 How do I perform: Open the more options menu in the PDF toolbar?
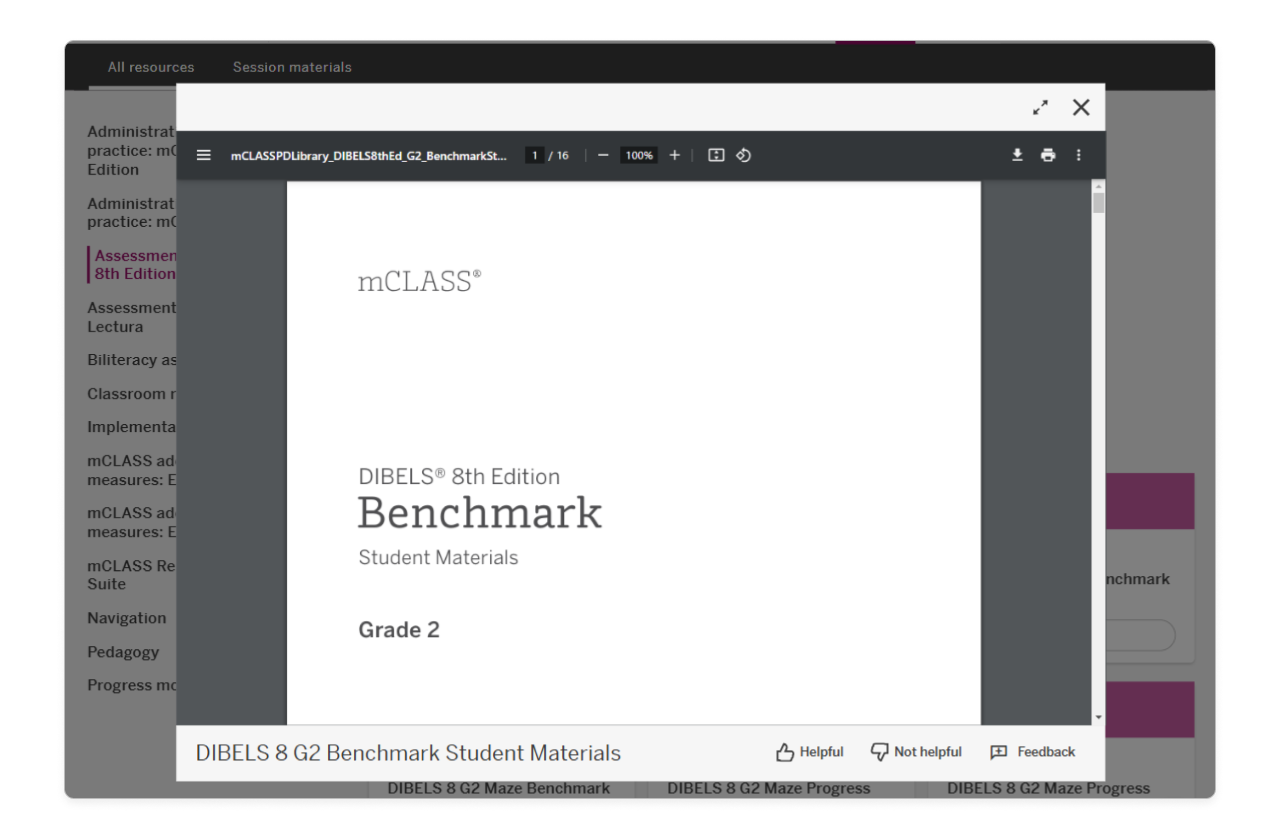[x=1078, y=155]
